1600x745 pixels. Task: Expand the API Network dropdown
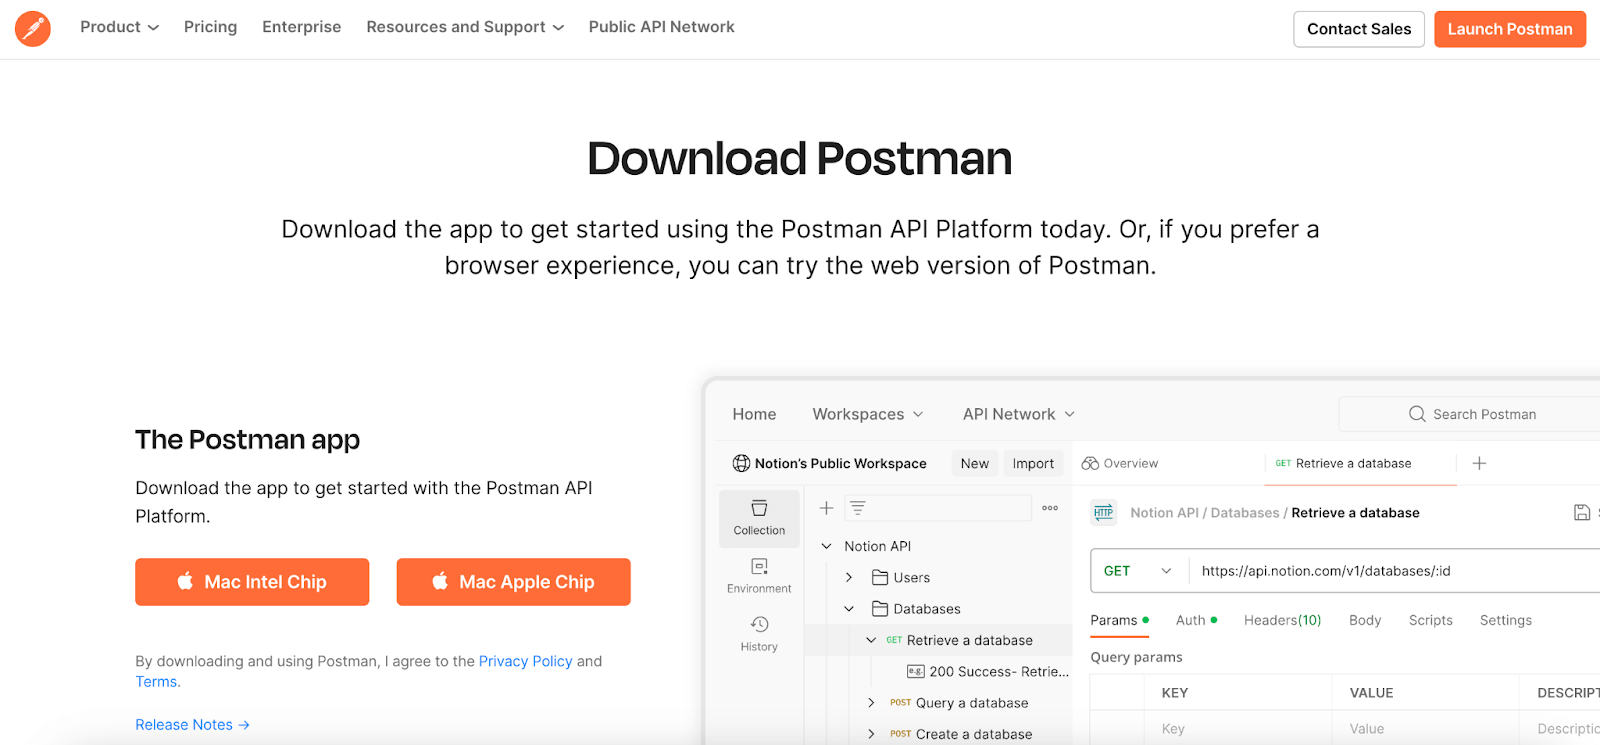click(x=1019, y=414)
